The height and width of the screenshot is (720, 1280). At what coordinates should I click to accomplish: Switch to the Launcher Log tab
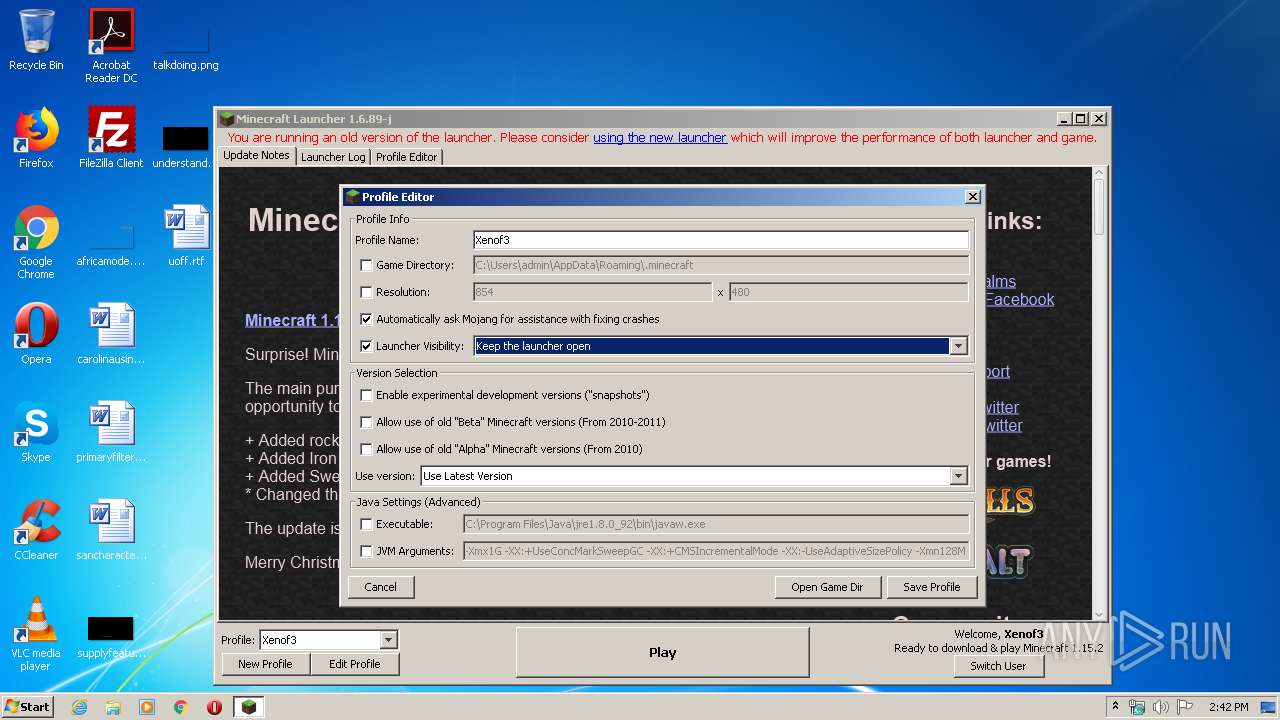point(333,157)
